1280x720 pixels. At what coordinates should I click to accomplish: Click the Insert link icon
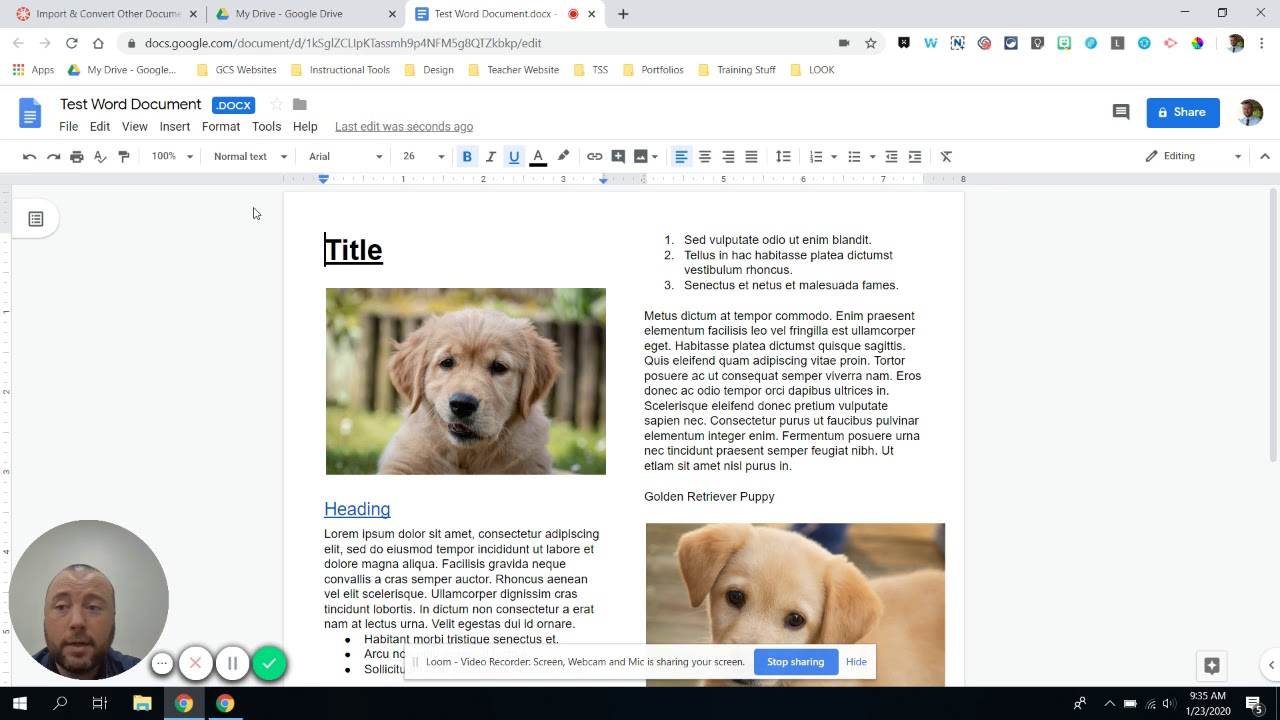pyautogui.click(x=594, y=156)
